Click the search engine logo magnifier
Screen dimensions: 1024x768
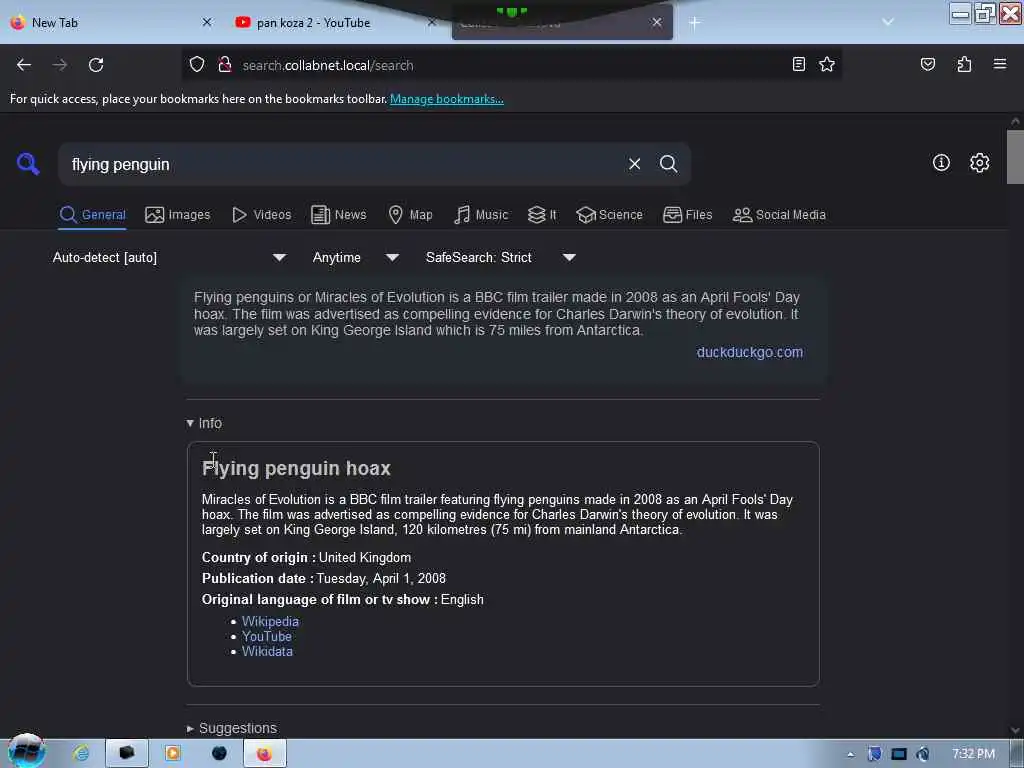click(x=27, y=164)
